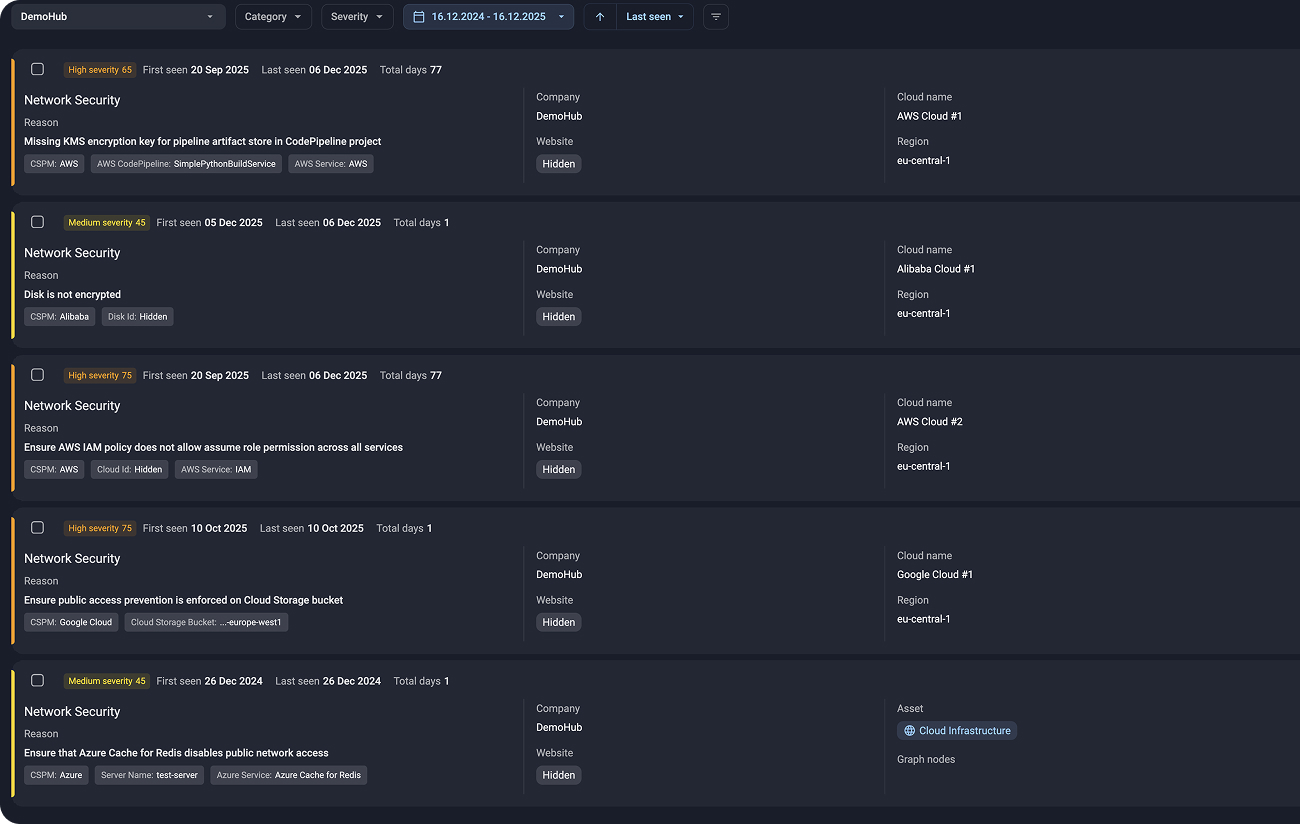
Task: Click the calendar icon in date range
Action: click(419, 17)
